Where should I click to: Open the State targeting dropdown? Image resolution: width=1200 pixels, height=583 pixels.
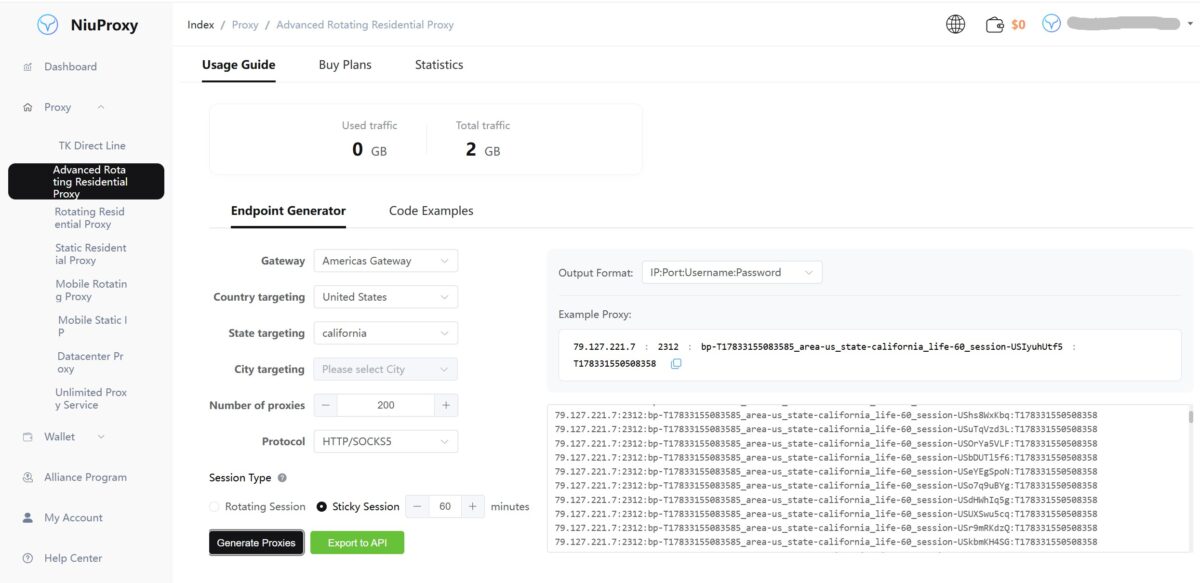pos(386,333)
